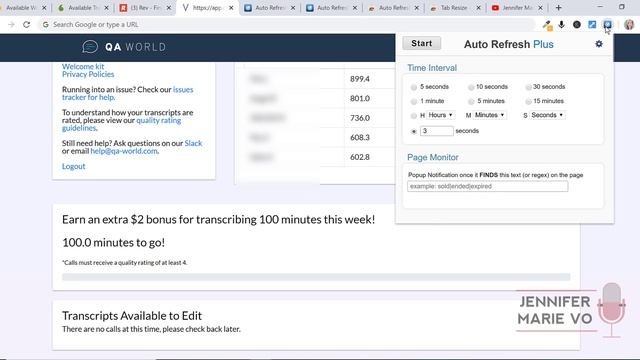Viewport: 640px width, 360px height.
Task: Open the quality rating guidelines link
Action: coord(121,124)
